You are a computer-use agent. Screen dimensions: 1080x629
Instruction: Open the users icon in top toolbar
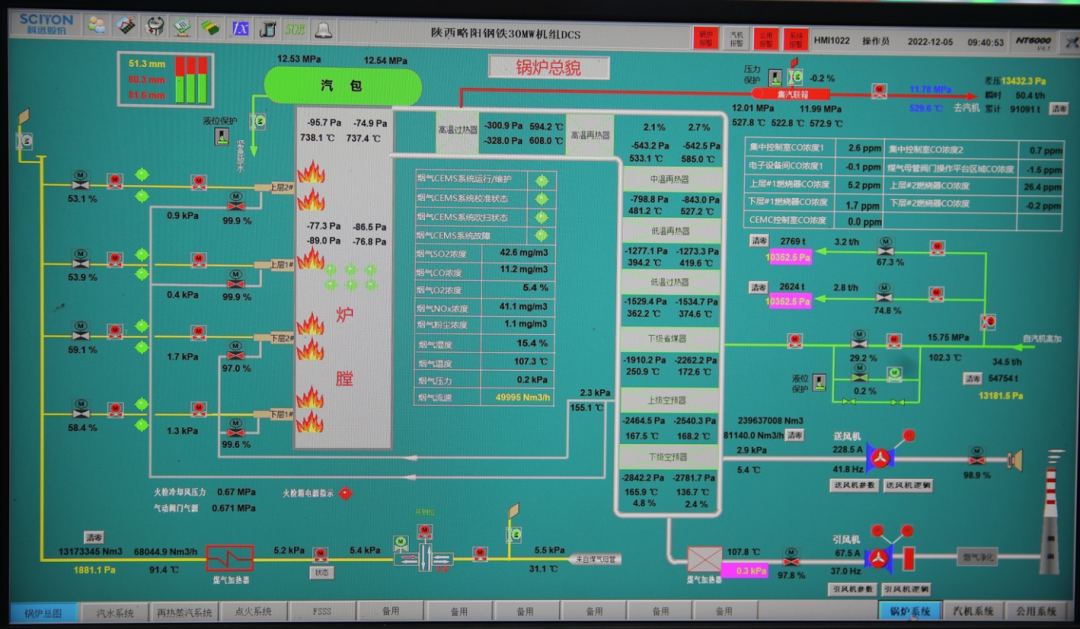99,27
